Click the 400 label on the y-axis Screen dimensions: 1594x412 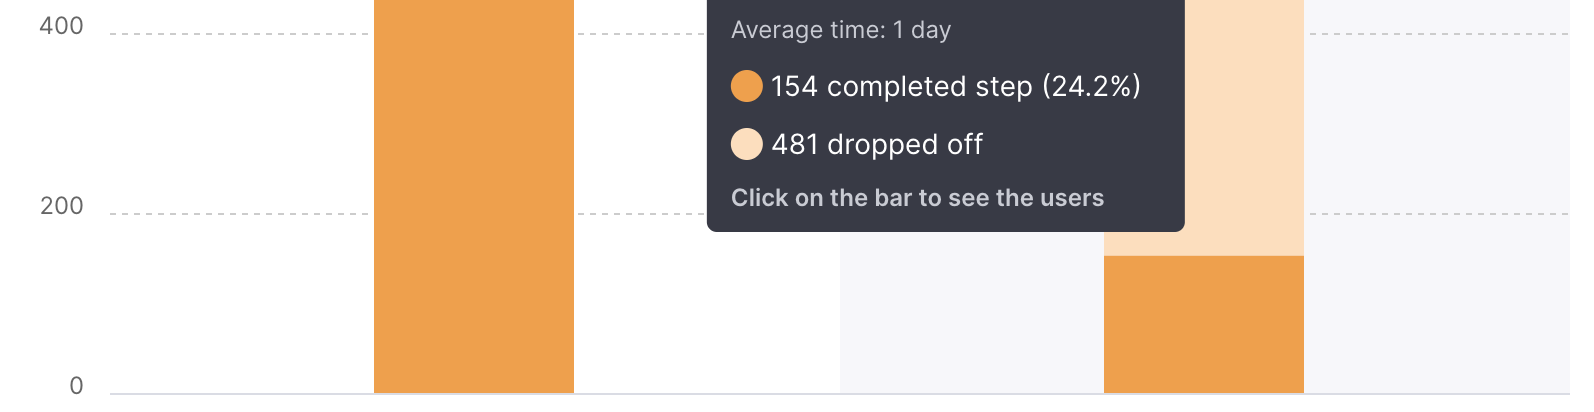pos(62,26)
